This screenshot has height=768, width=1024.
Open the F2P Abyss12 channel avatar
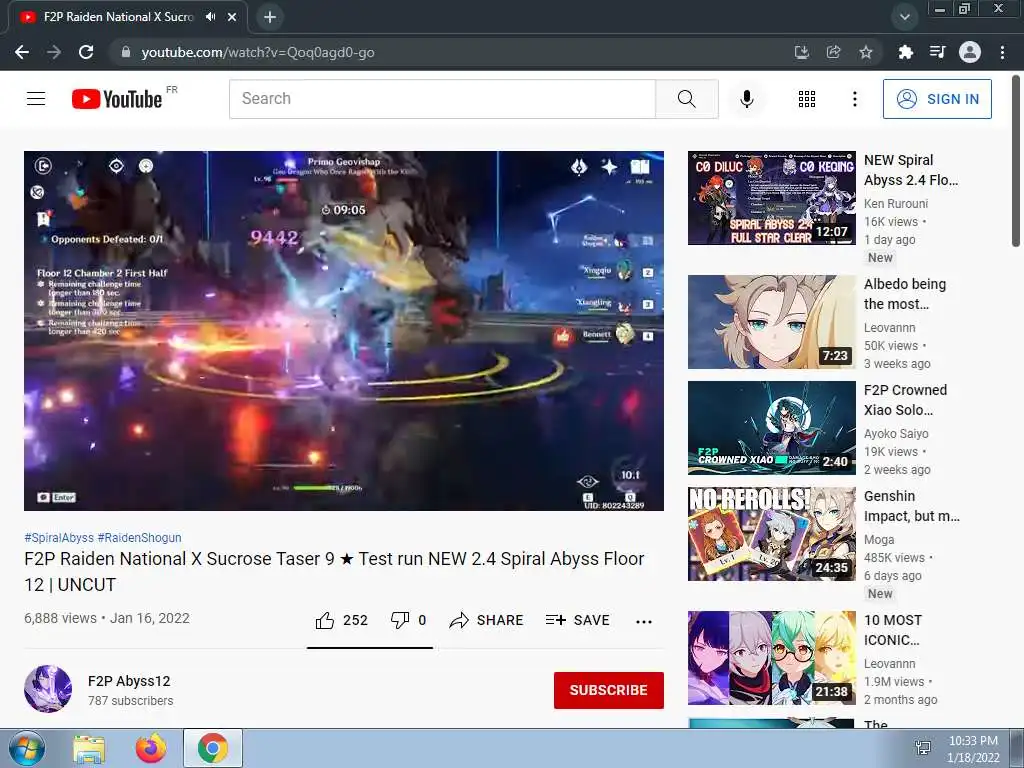48,688
